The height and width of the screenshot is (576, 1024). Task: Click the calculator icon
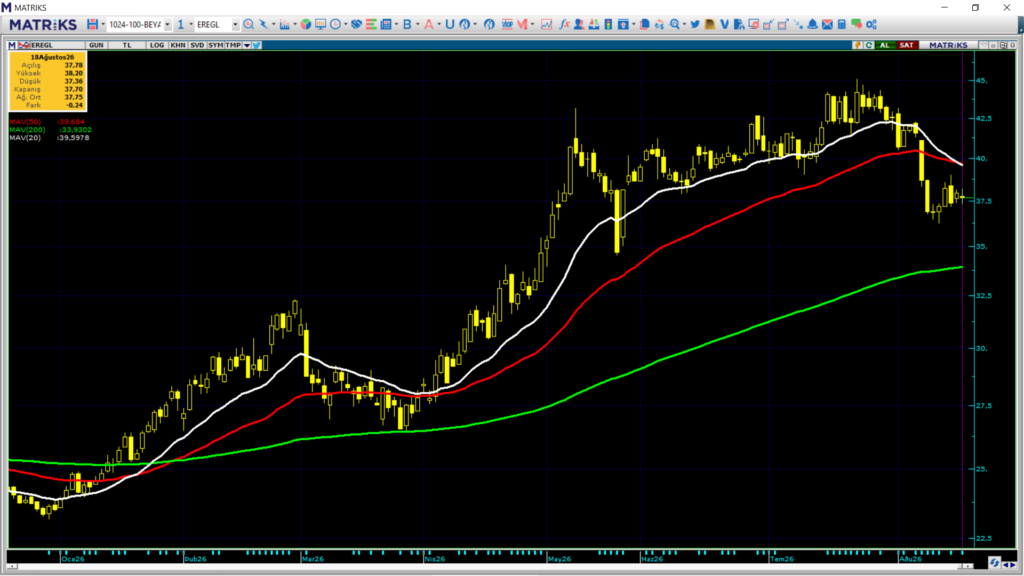click(842, 24)
